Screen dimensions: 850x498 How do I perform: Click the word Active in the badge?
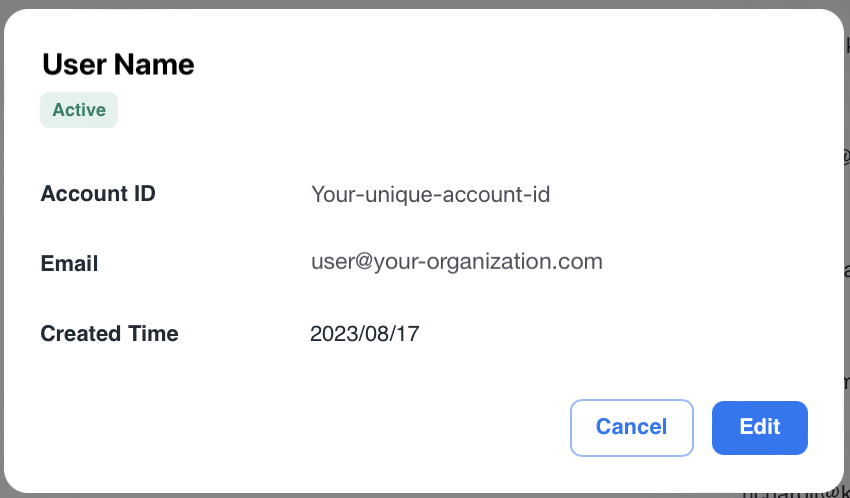[79, 110]
